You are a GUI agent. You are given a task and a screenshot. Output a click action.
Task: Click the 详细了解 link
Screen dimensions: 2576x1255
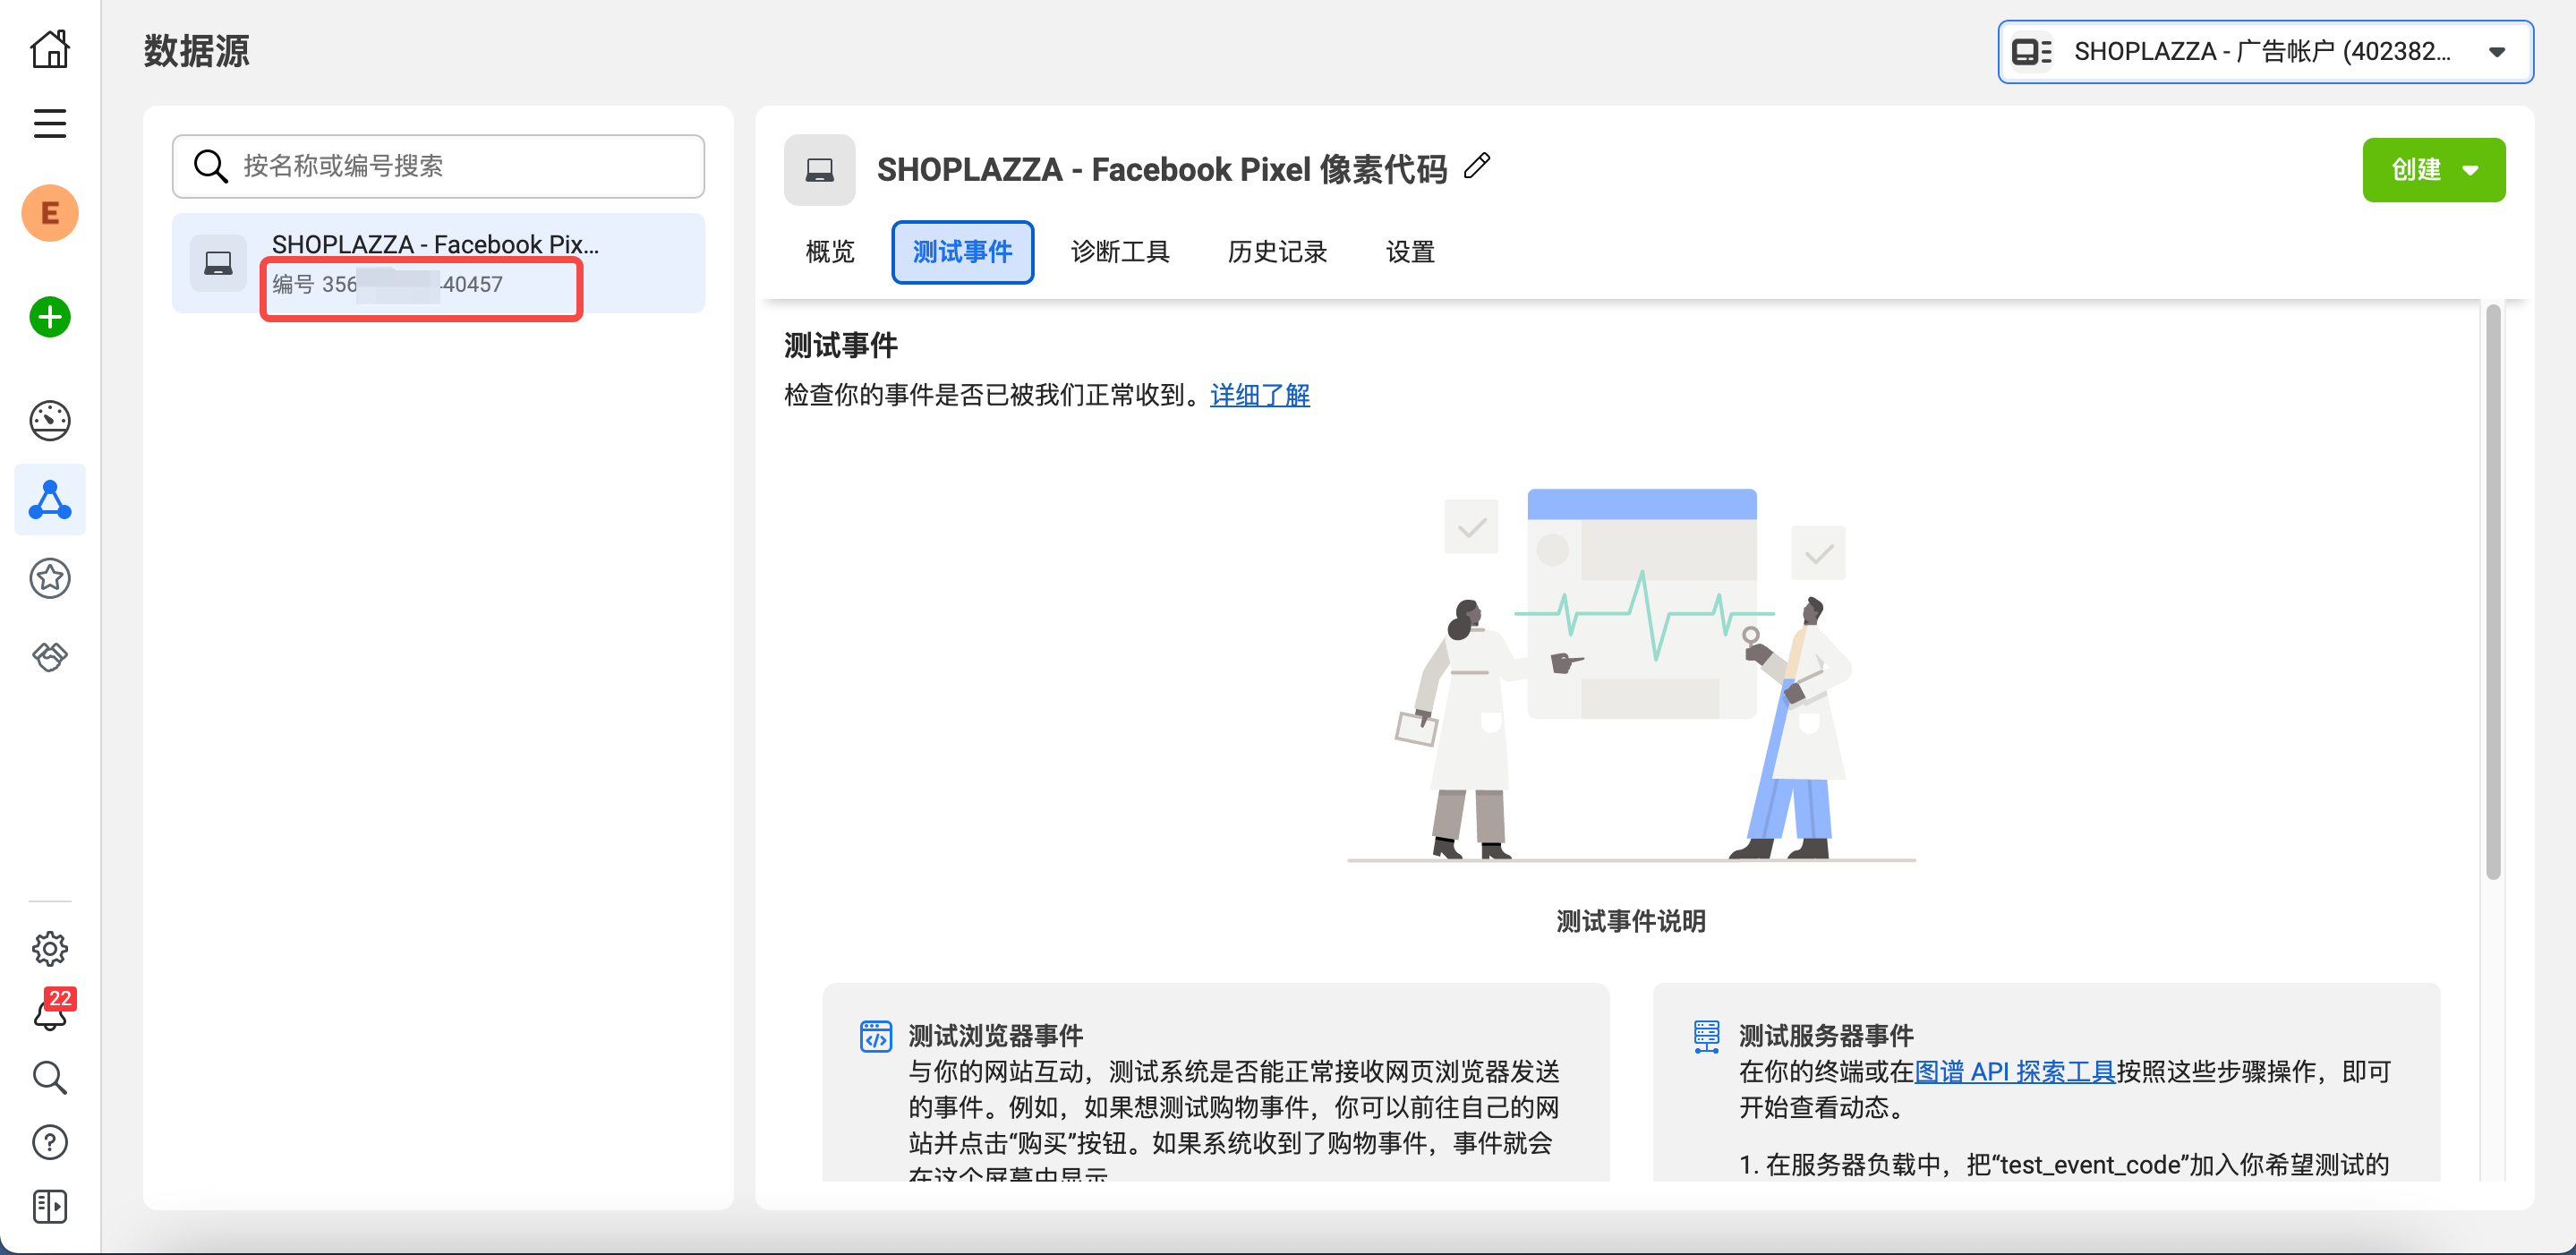coord(1259,396)
